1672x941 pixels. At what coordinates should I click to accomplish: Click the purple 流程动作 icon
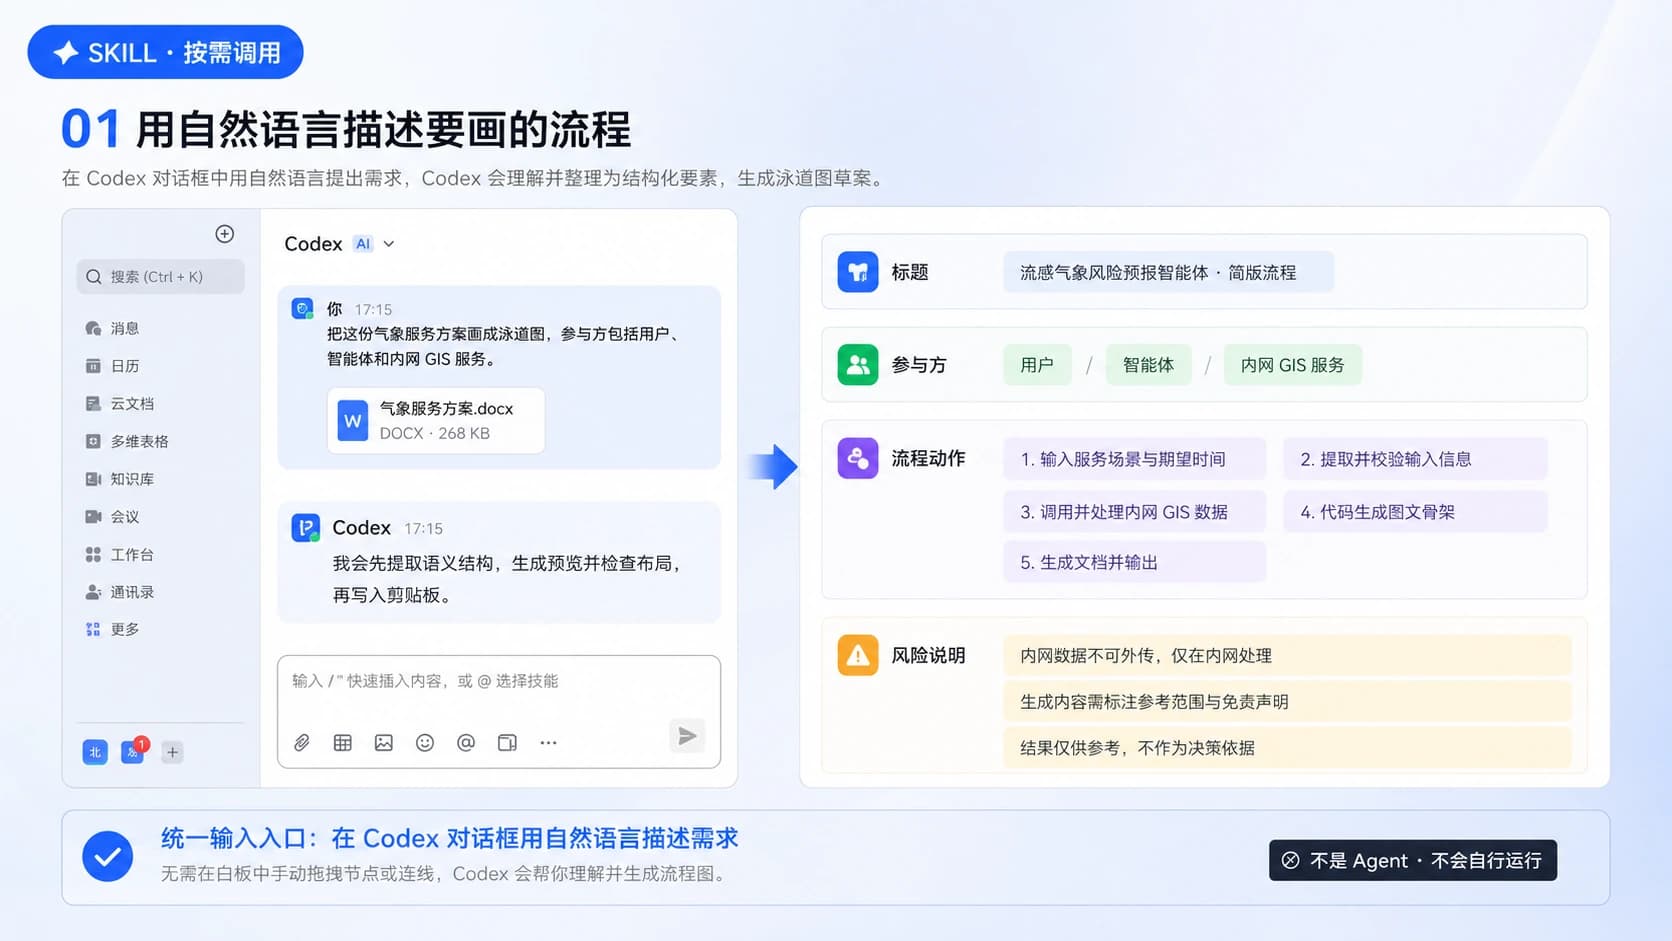click(x=858, y=458)
